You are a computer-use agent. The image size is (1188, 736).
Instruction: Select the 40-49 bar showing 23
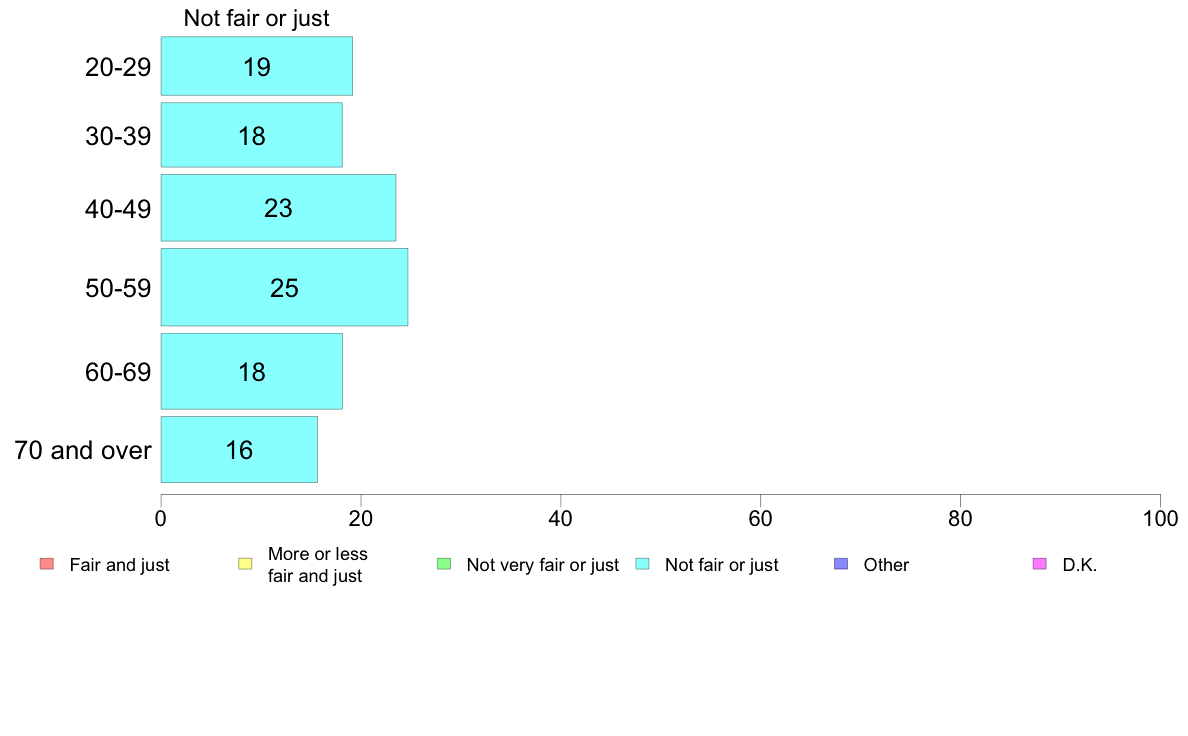[278, 208]
